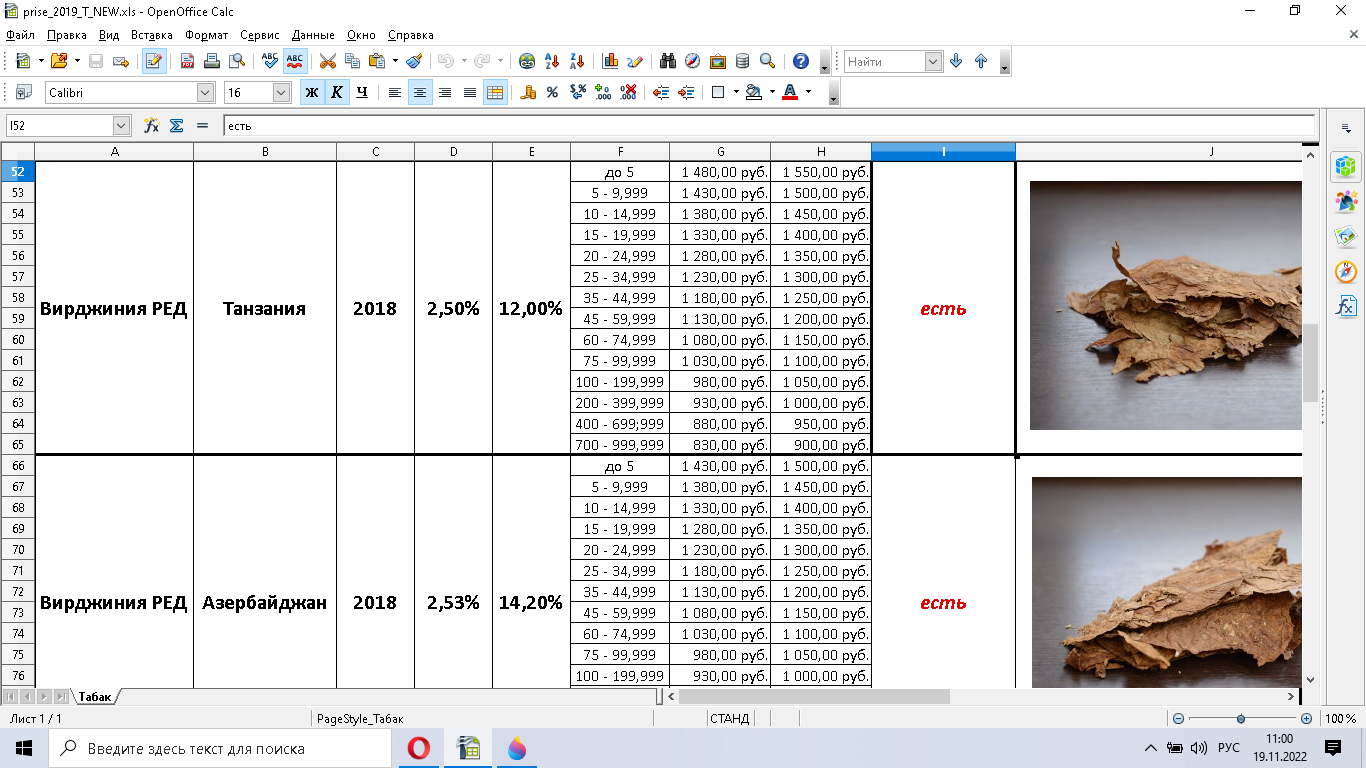Open the Правка menu
The height and width of the screenshot is (768, 1366).
pos(66,35)
